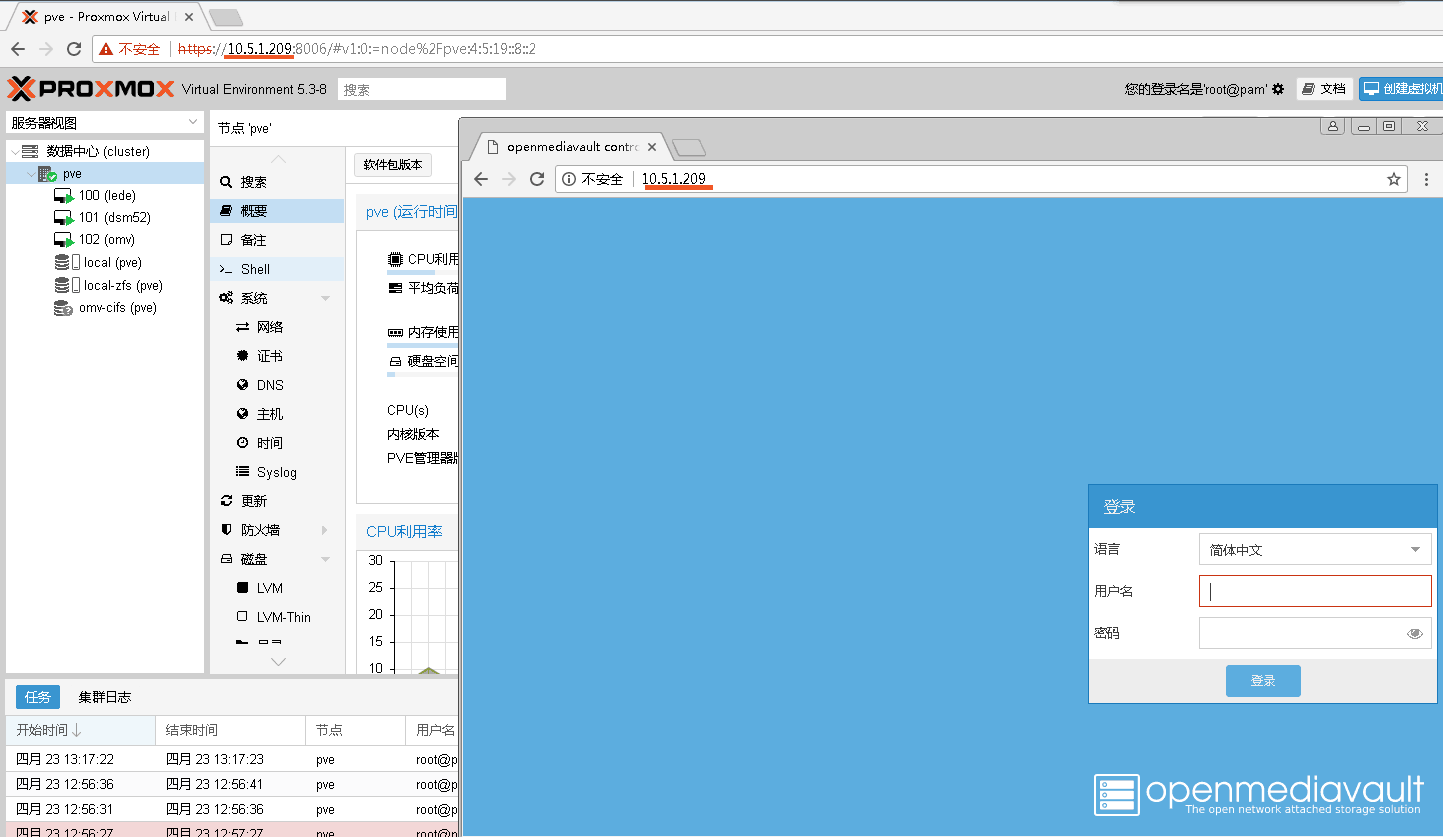The width and height of the screenshot is (1443, 837).
Task: Open the Shell menu item
Action: [277, 269]
